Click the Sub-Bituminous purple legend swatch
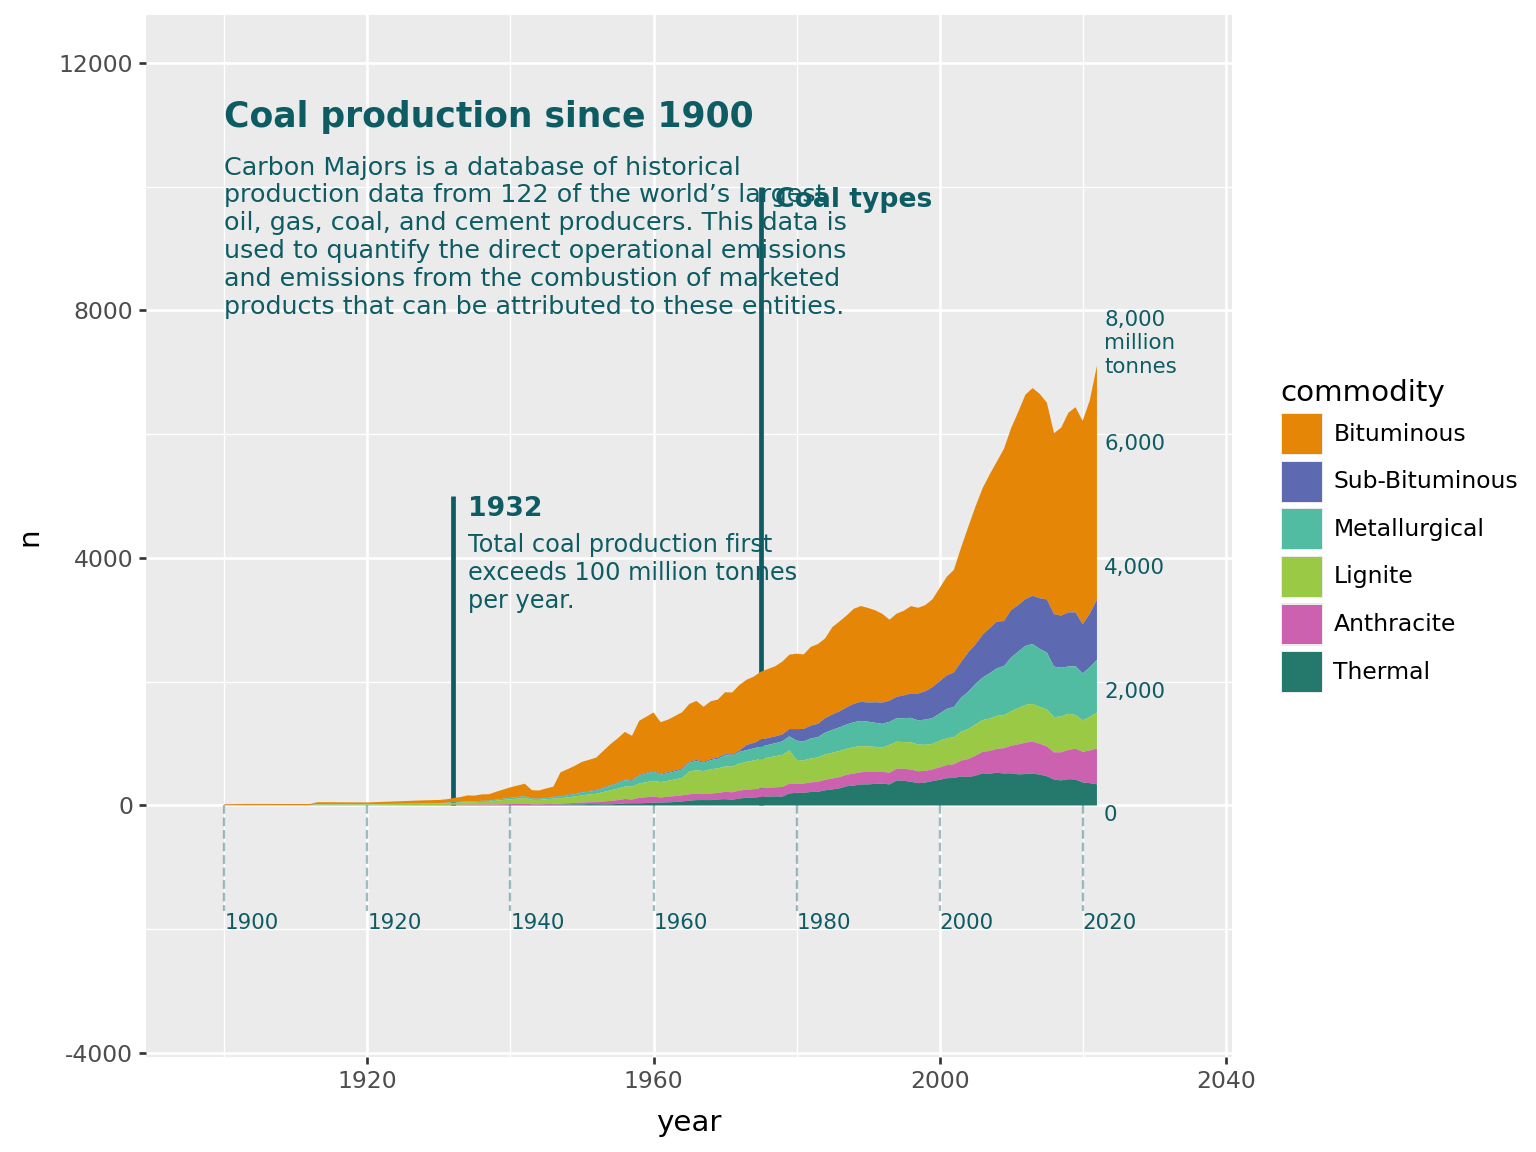Screen dimensions: 1536x1152 pos(1301,481)
